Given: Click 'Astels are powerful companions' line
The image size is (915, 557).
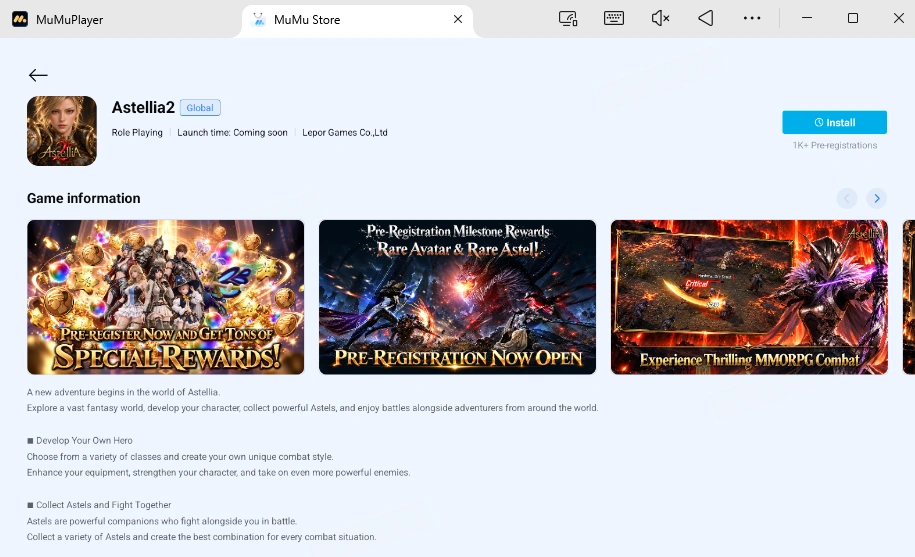Looking at the screenshot, I should [162, 521].
